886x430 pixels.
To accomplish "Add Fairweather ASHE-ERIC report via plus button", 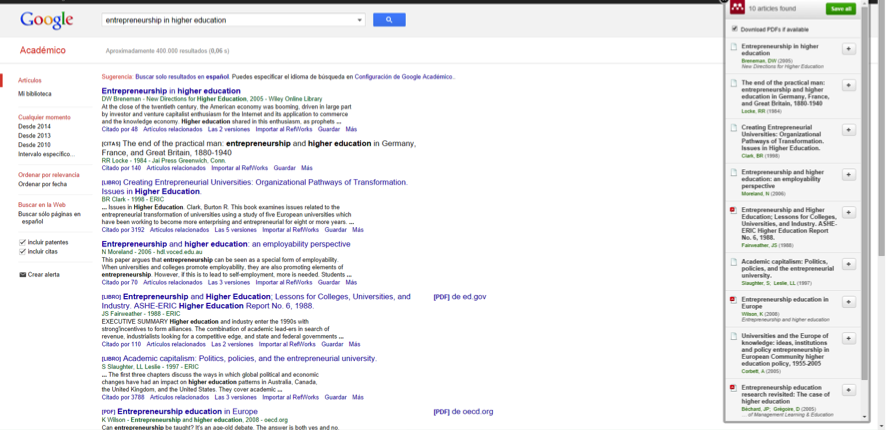I will 848,212.
